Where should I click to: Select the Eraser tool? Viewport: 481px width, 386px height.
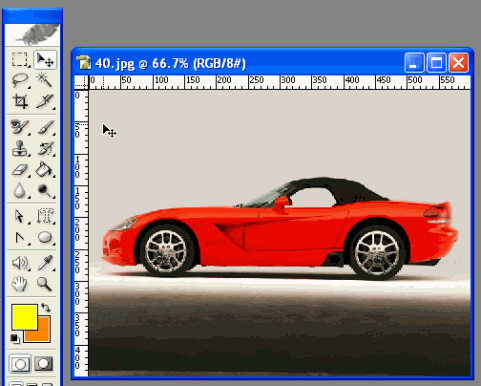[x=20, y=170]
